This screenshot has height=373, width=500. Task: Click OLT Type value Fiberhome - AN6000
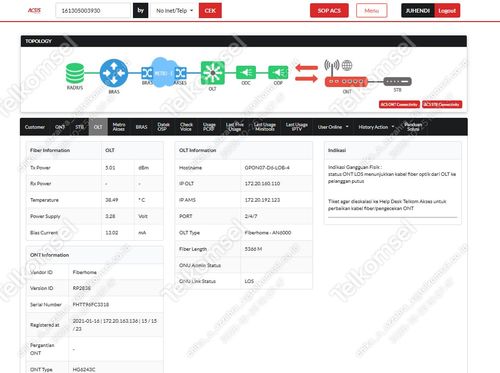coord(268,233)
